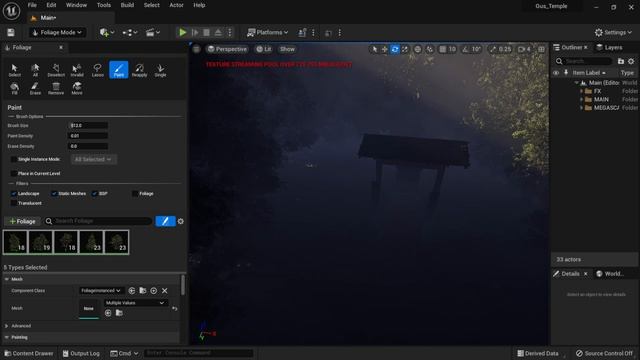Expand the MAIN folder in Outliner
Screen dimensions: 640x360
click(x=581, y=100)
